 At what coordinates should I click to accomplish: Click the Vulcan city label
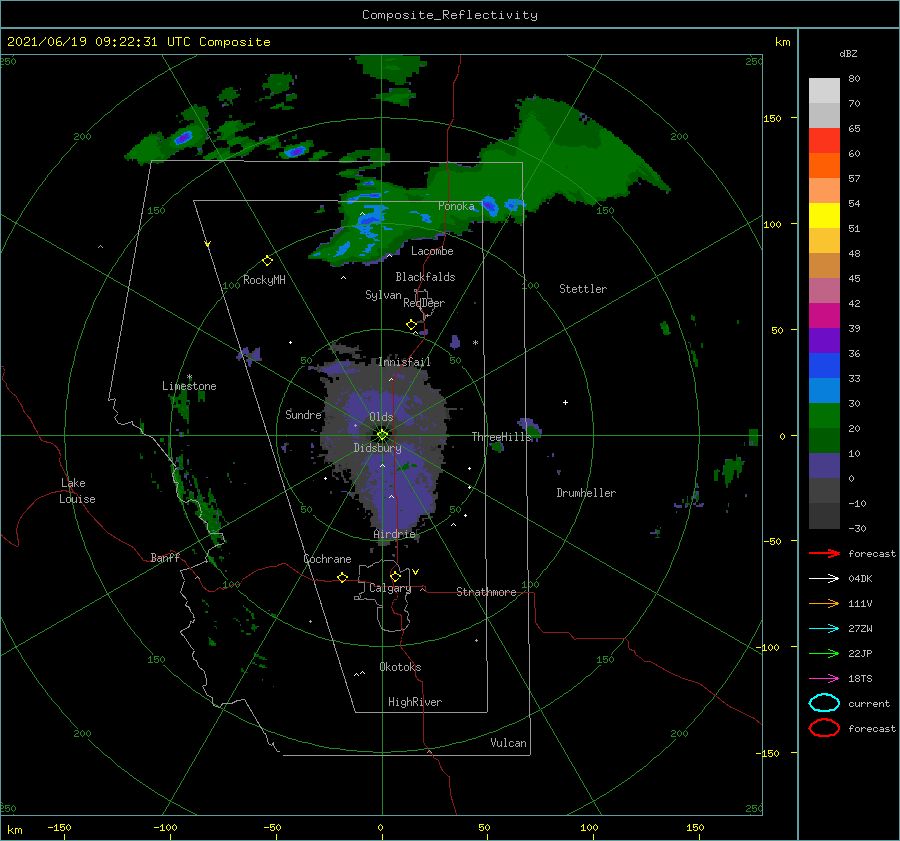click(x=509, y=743)
